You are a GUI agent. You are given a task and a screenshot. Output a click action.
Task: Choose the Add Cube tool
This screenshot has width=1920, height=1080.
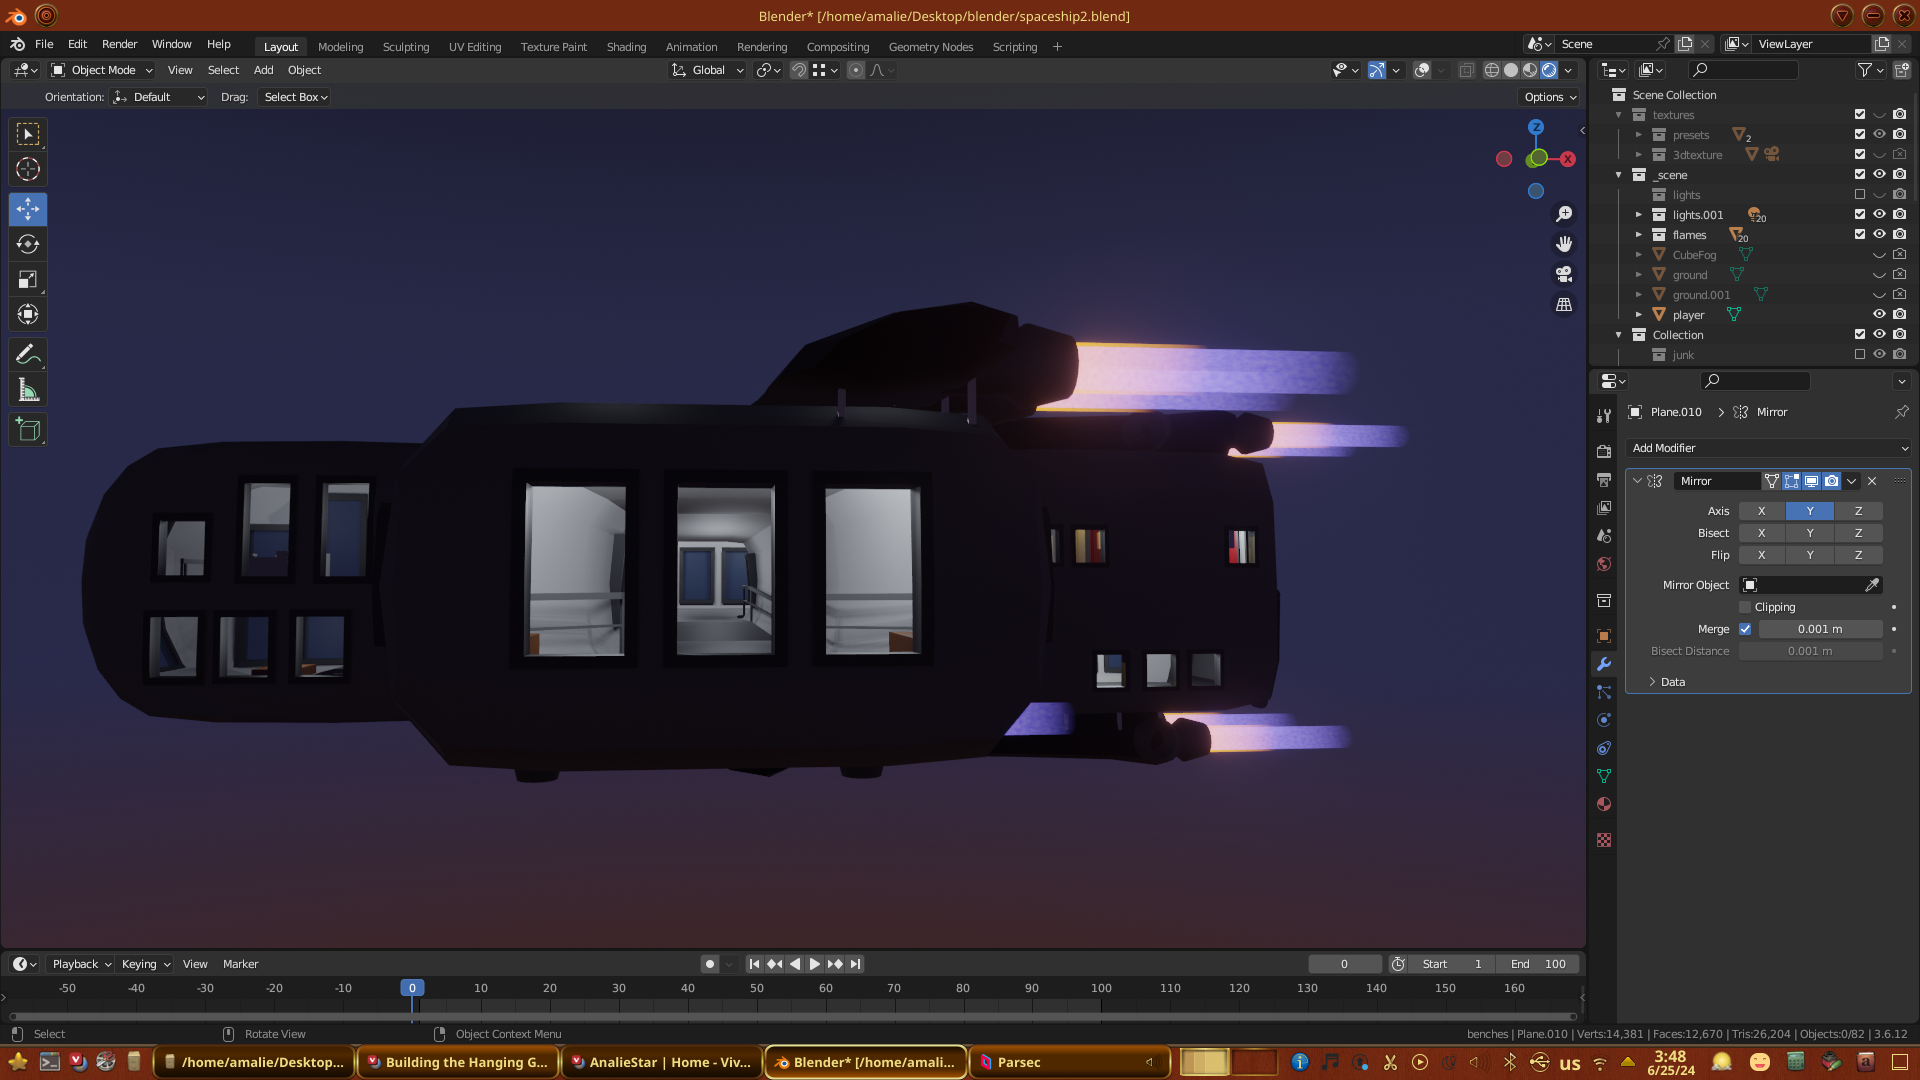click(28, 430)
